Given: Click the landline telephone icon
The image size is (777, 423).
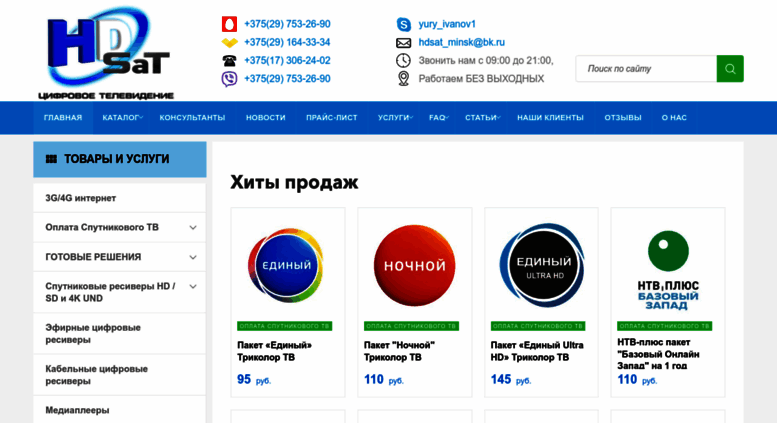Looking at the screenshot, I should click(229, 61).
